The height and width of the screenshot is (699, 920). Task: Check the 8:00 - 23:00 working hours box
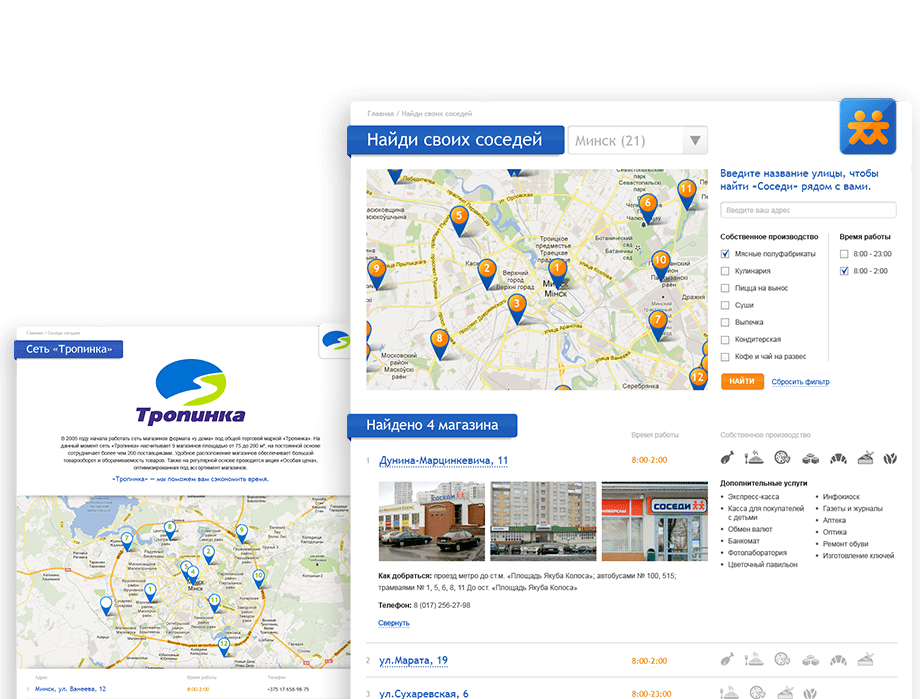pyautogui.click(x=844, y=254)
